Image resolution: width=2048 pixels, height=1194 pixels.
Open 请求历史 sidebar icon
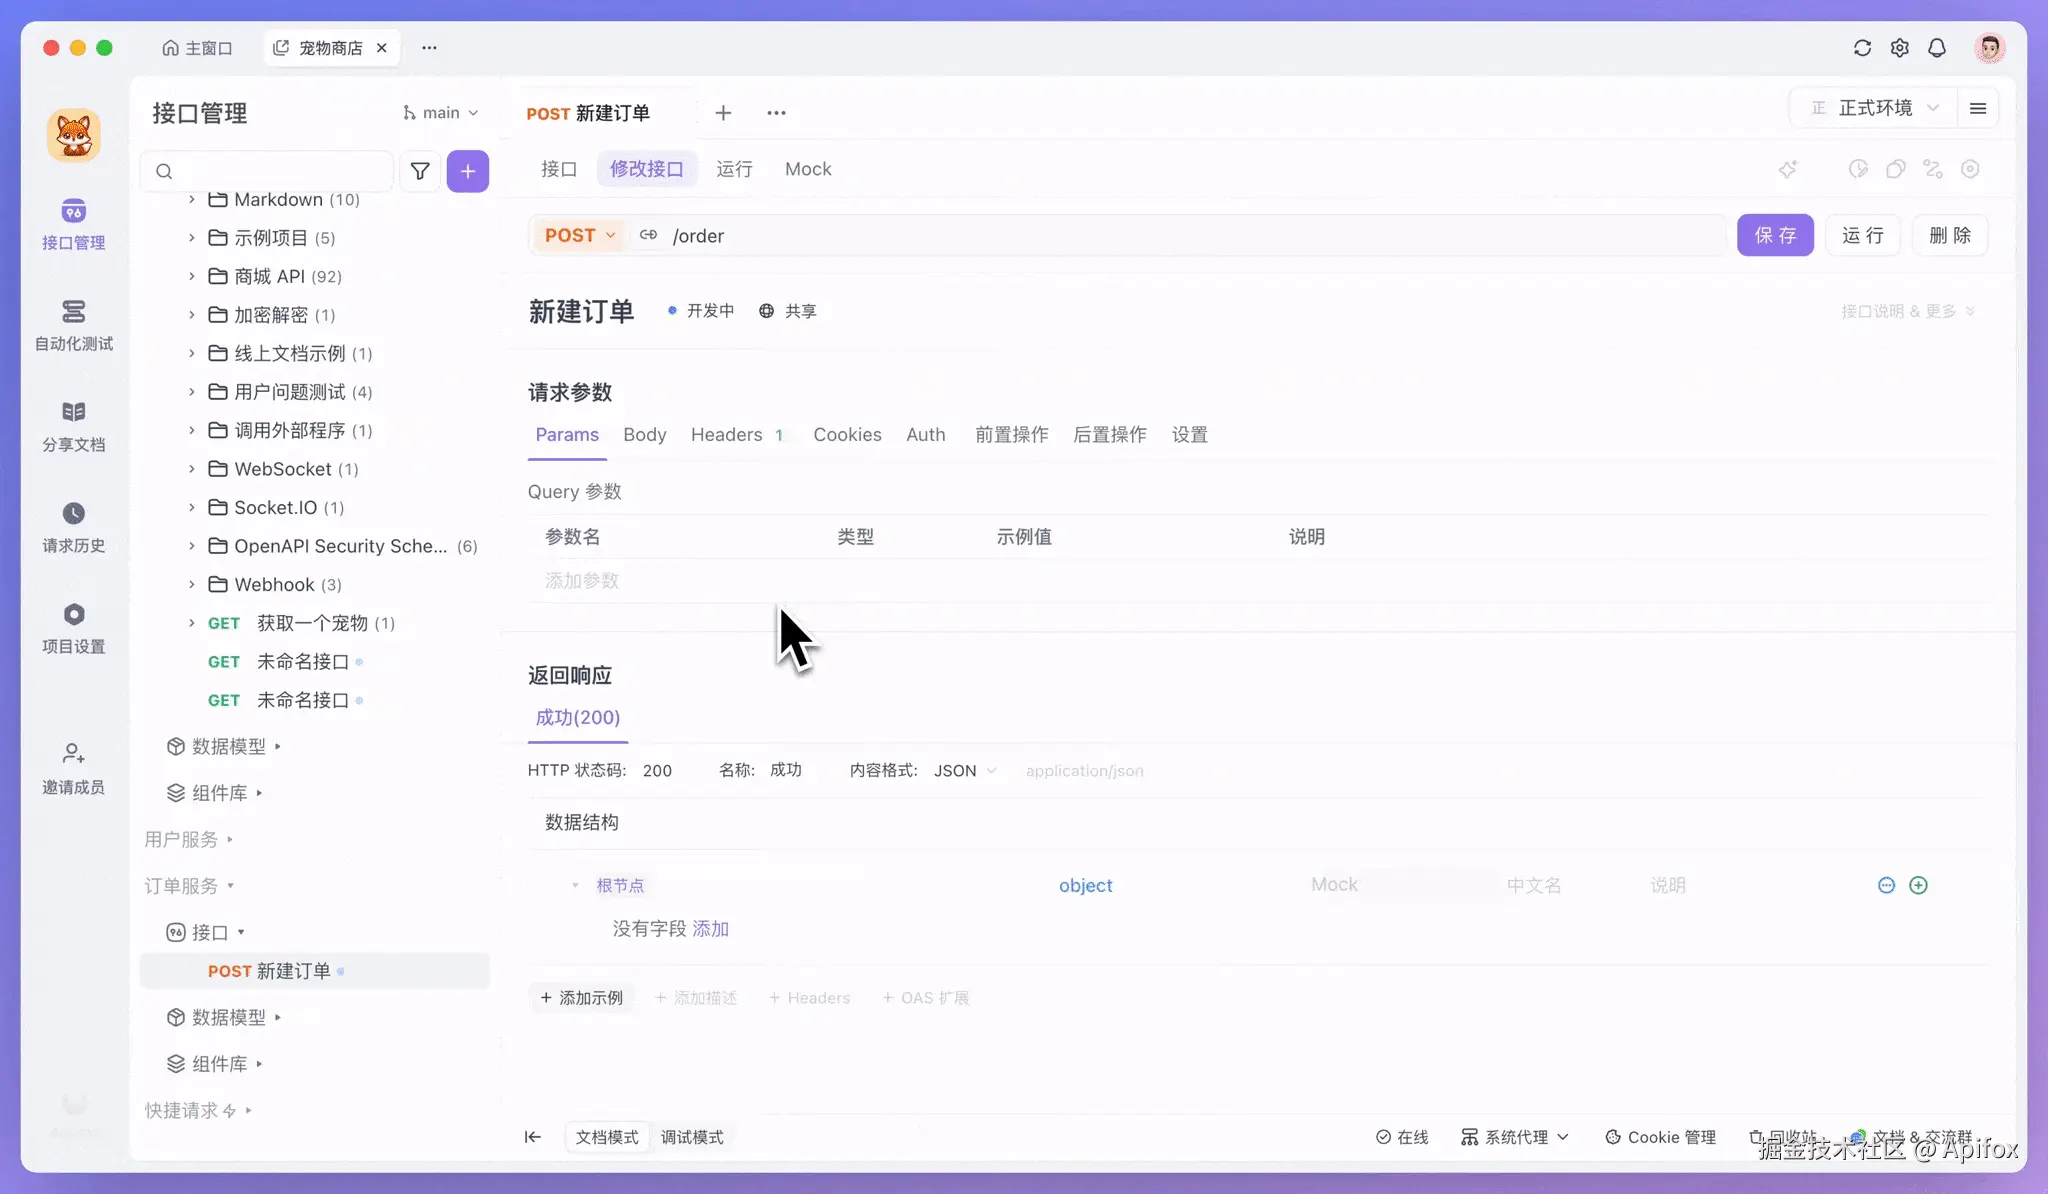tap(73, 527)
